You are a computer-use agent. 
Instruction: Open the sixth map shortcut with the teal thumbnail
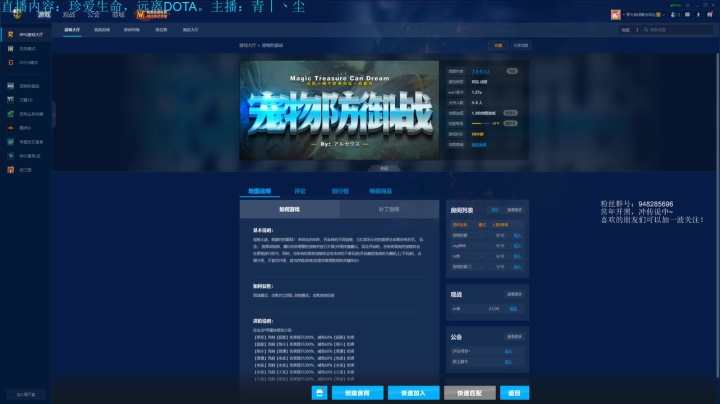pos(11,156)
